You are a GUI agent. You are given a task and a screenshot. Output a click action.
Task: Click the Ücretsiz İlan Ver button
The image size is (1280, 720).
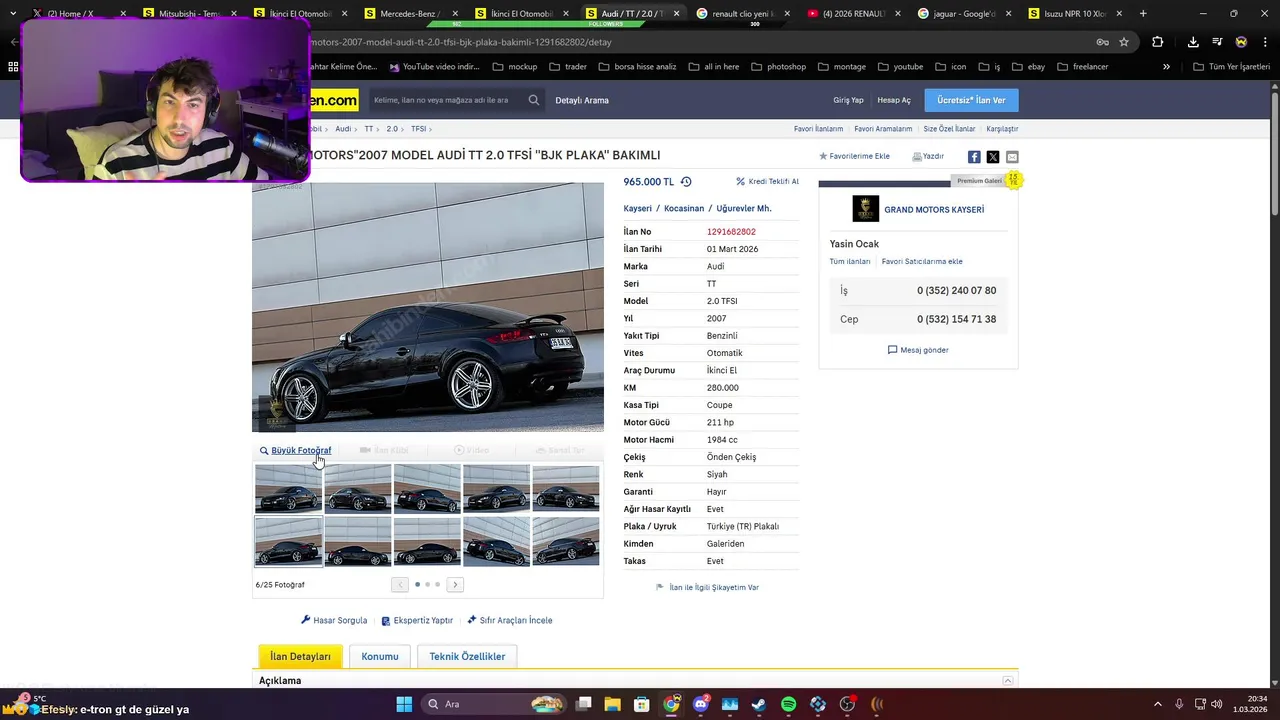[x=971, y=100]
